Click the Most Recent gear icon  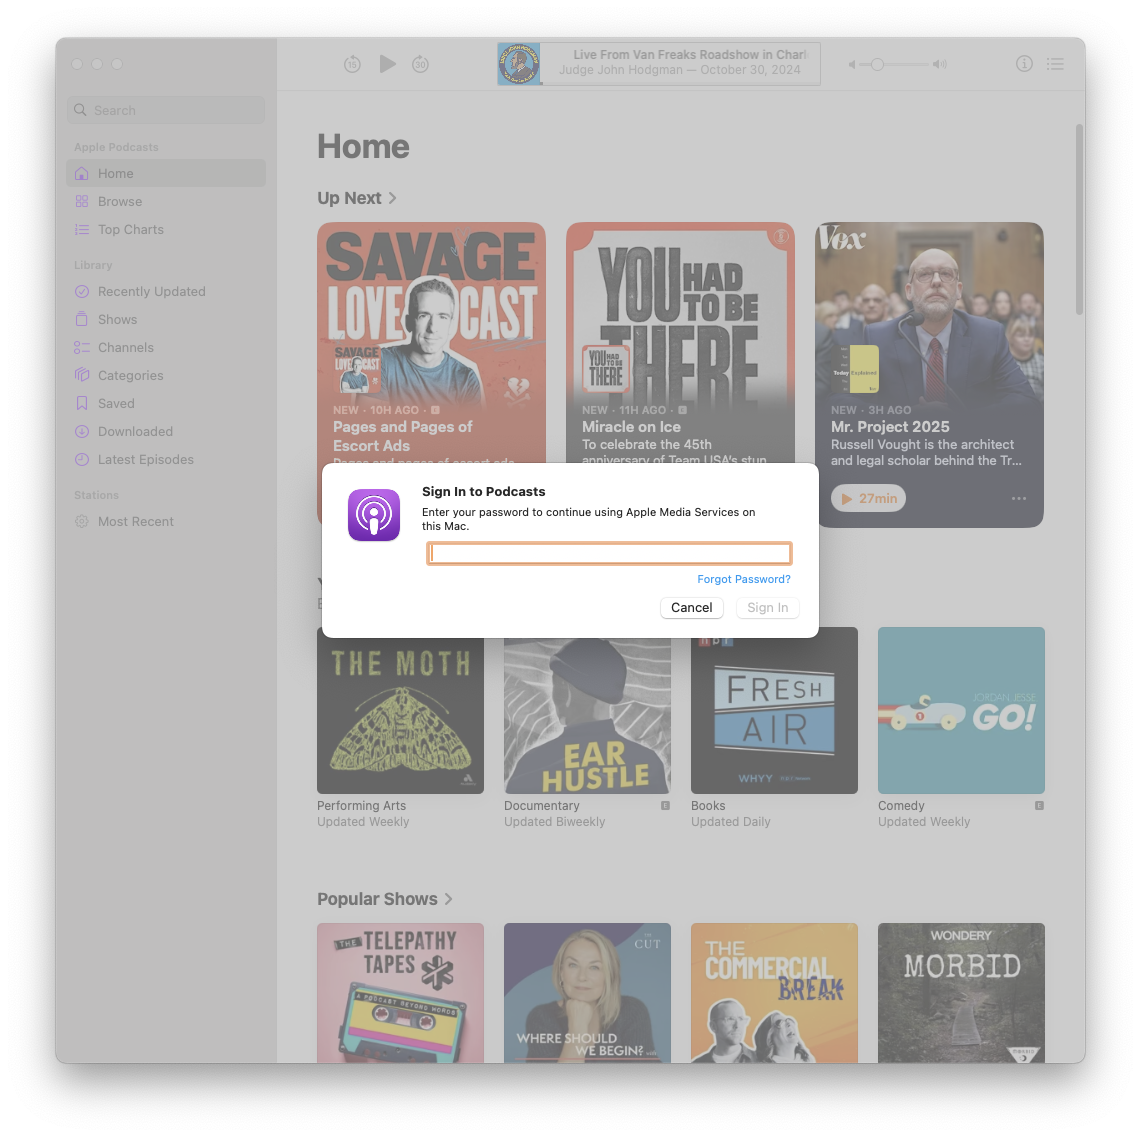(x=82, y=522)
